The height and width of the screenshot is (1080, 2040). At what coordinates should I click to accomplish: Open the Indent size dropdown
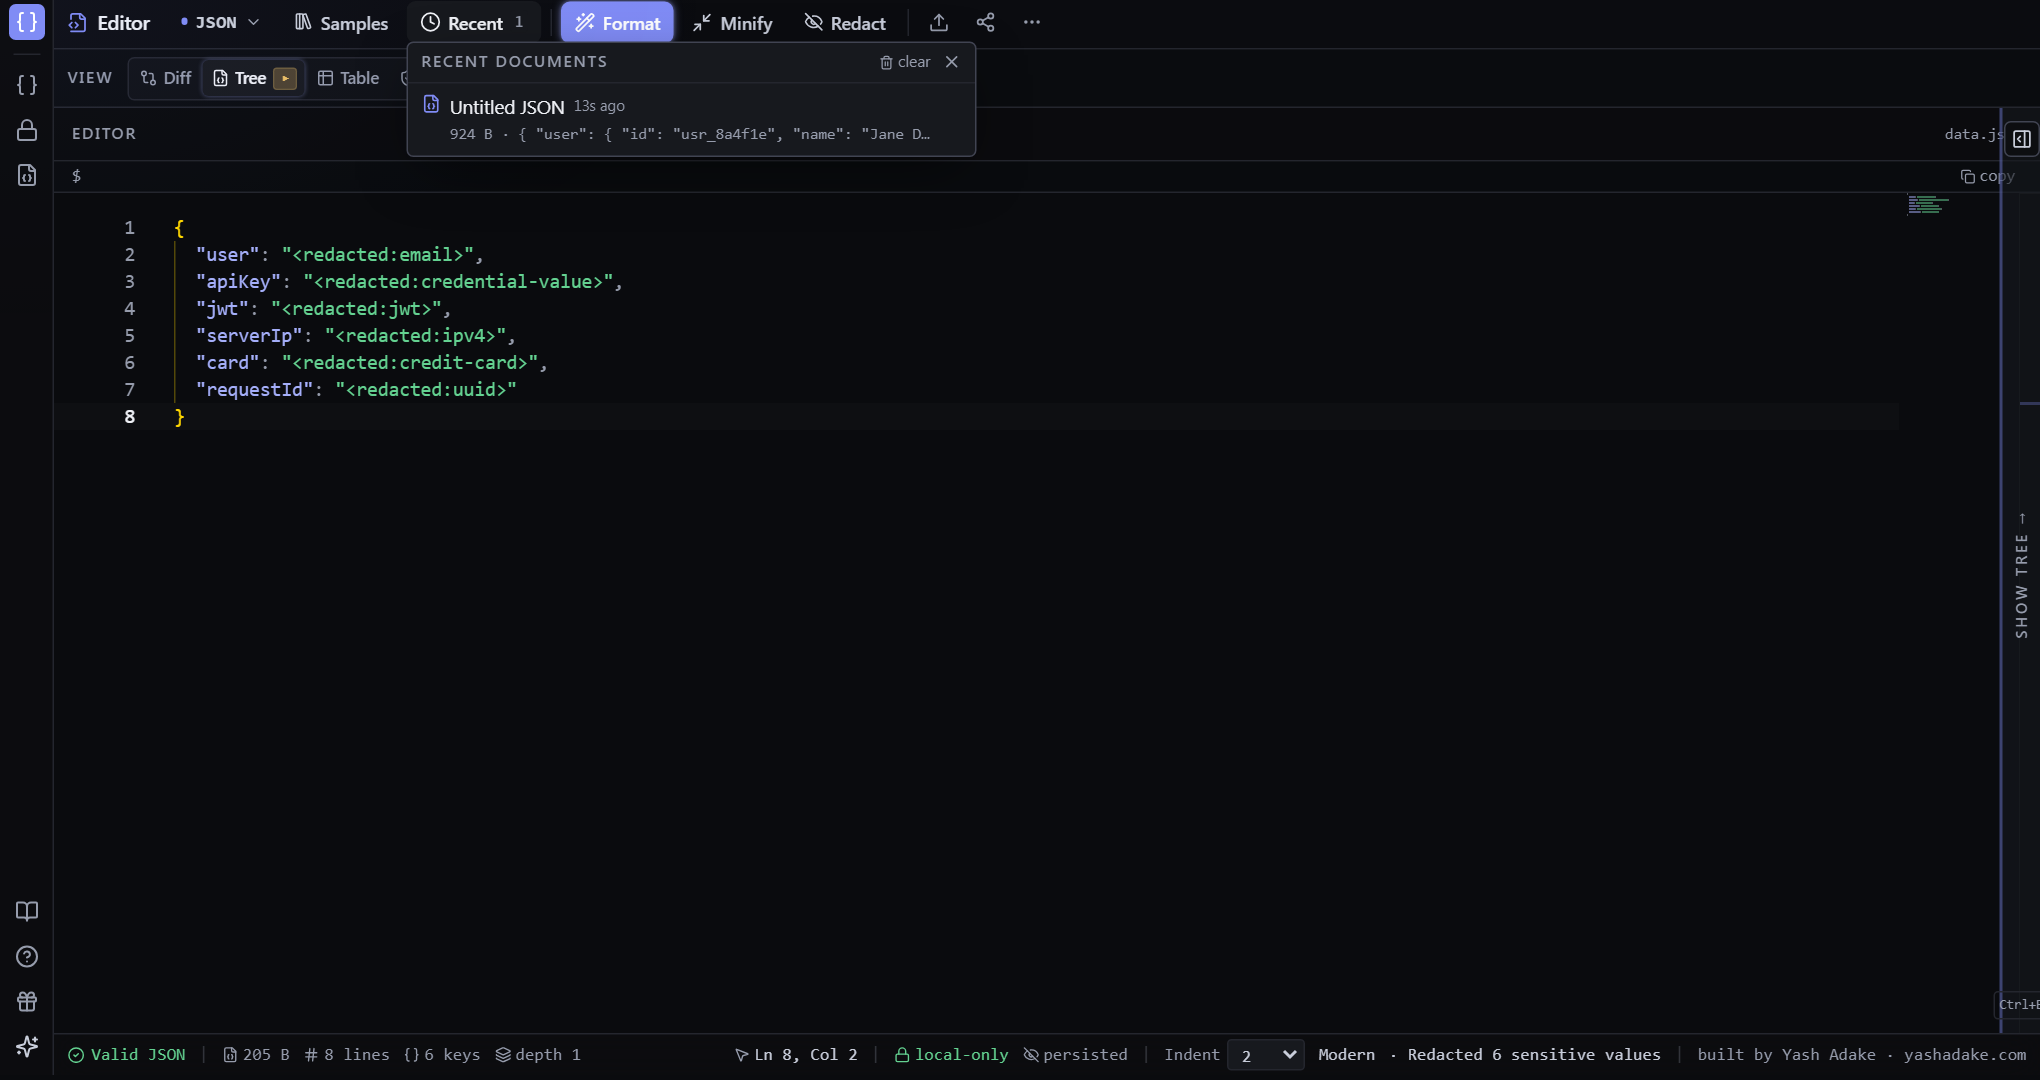pos(1265,1055)
